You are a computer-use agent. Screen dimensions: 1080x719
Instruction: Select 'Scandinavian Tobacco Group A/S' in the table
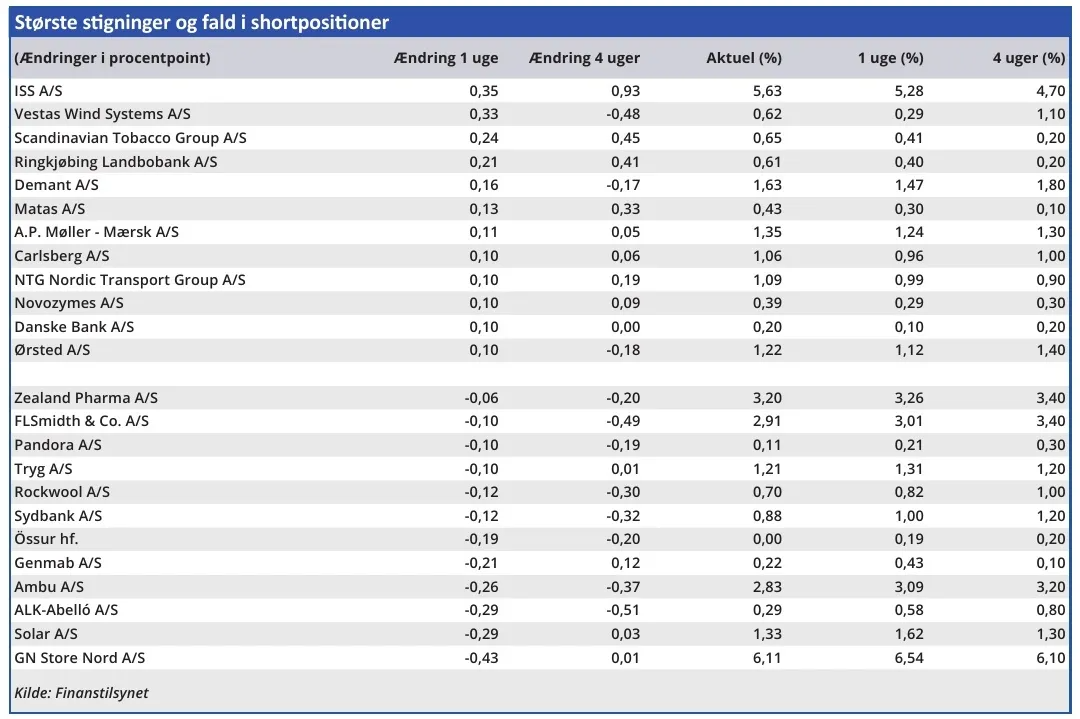[x=130, y=138]
